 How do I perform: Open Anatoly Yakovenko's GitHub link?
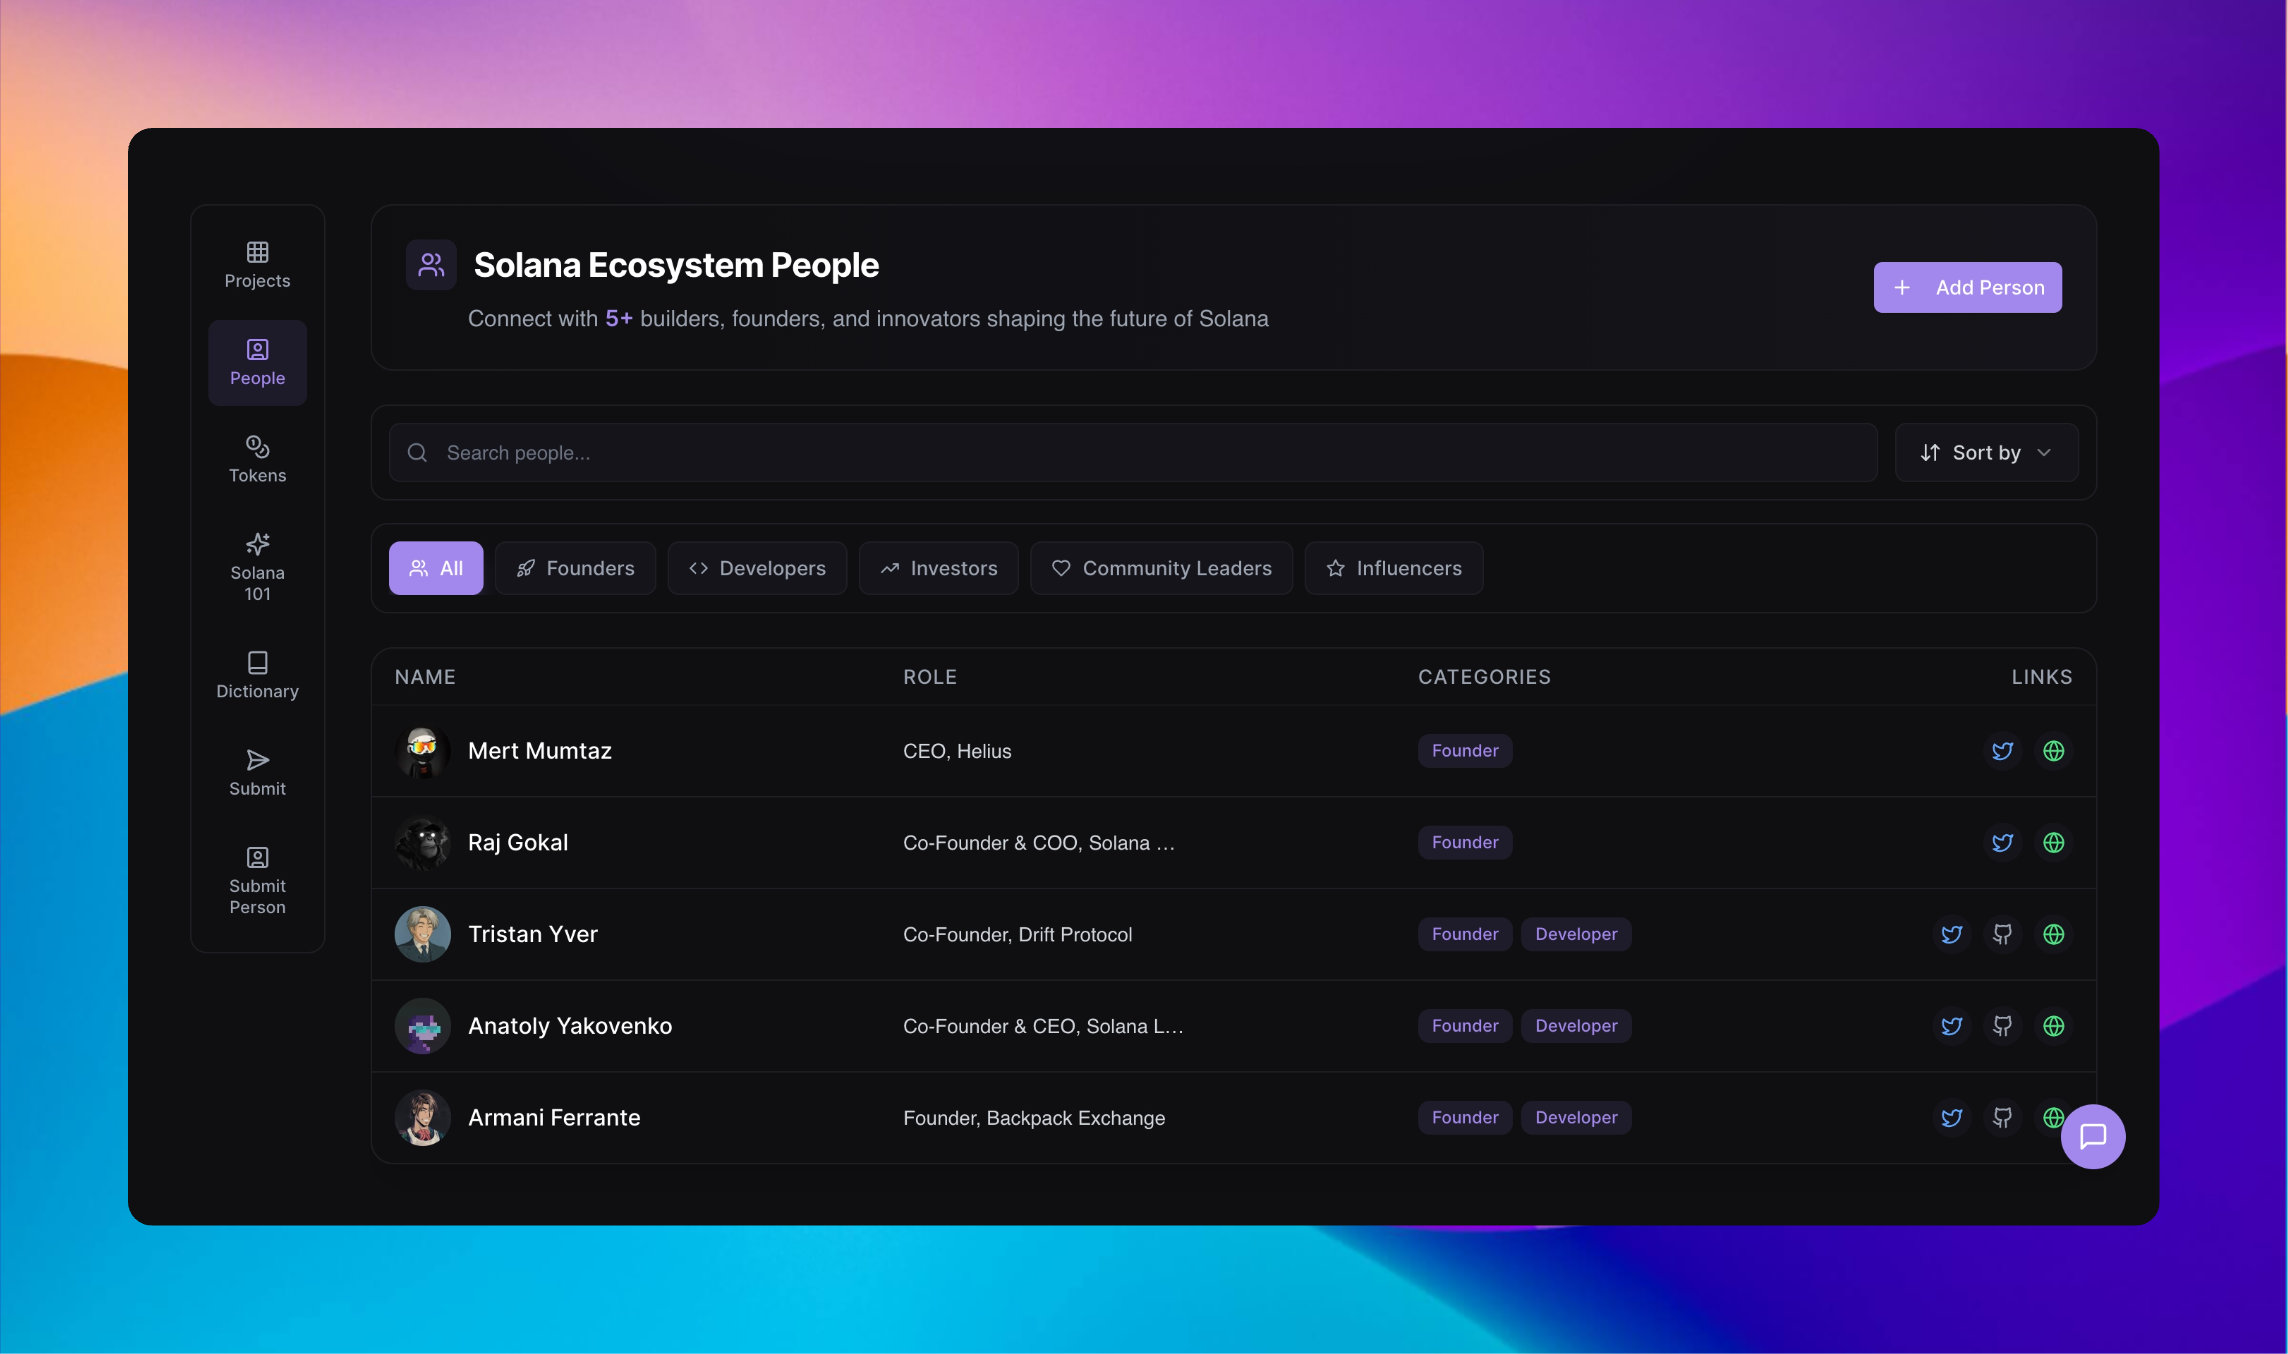tap(2002, 1026)
